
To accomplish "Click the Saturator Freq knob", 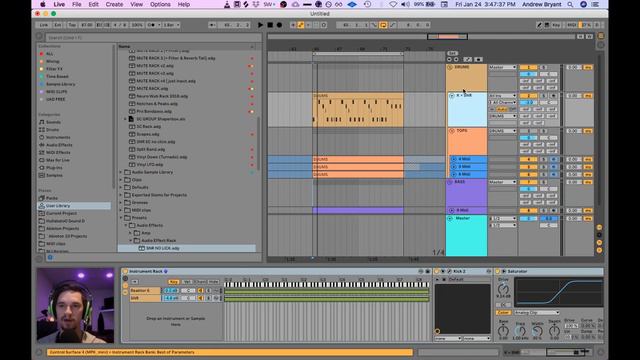I will click(520, 331).
